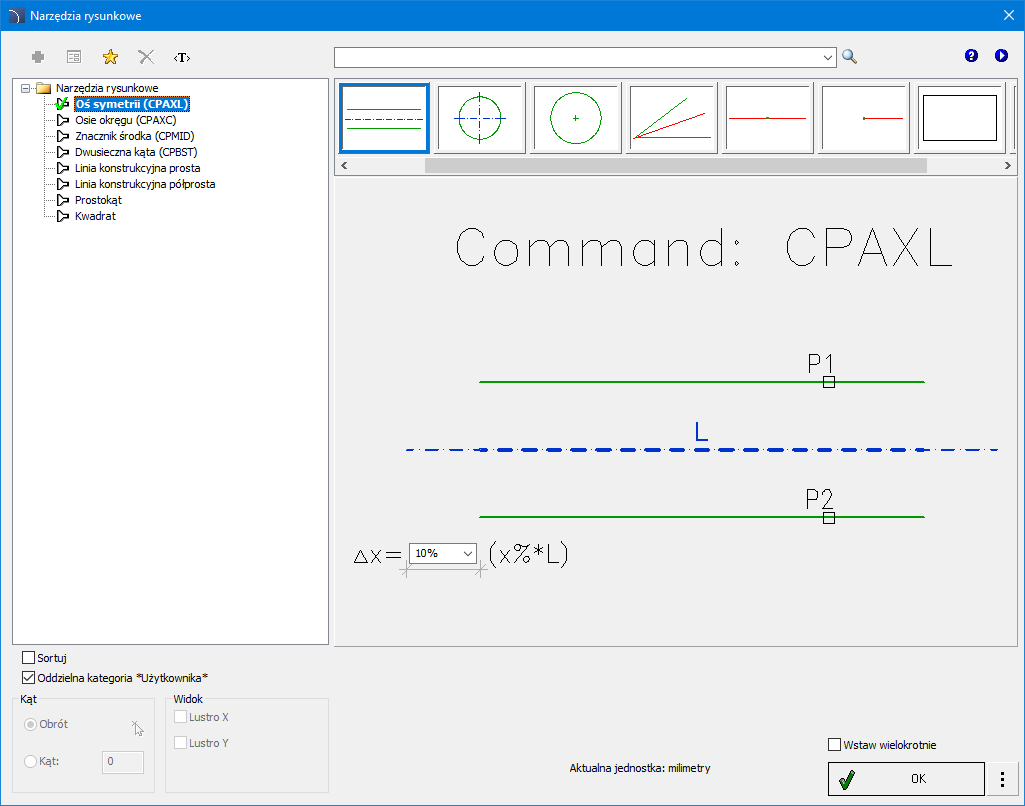Viewport: 1025px width, 806px height.
Task: Enable Wstaw wielokrotnie checkbox
Action: tap(834, 744)
